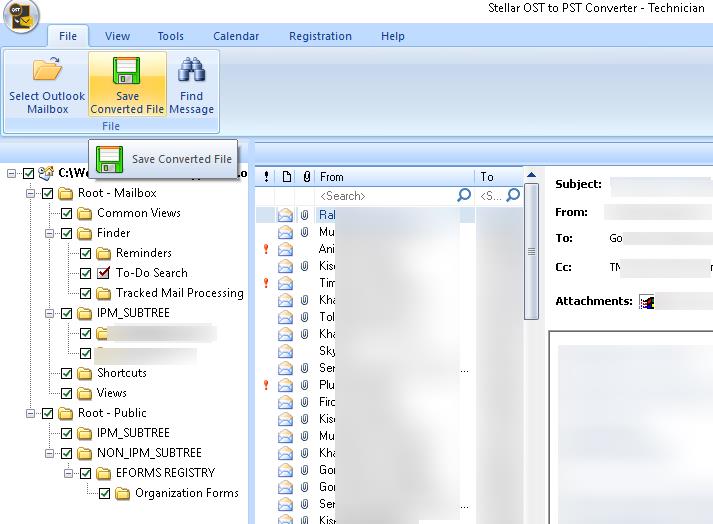Select the IPM_SUBTREE folder under Root - Public
Image resolution: width=713 pixels, height=524 pixels.
[133, 433]
